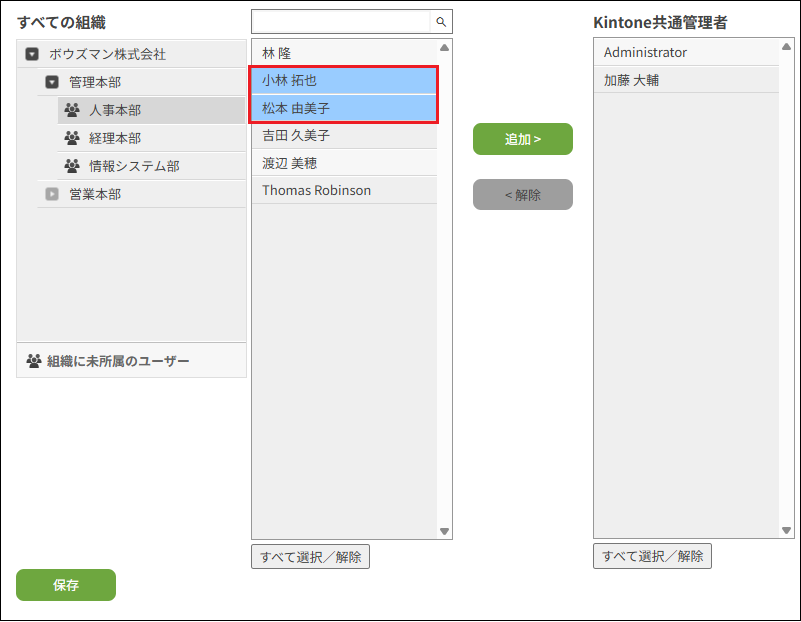The width and height of the screenshot is (801, 622).
Task: Click the group icon beside 情報システム部
Action: pyautogui.click(x=72, y=166)
